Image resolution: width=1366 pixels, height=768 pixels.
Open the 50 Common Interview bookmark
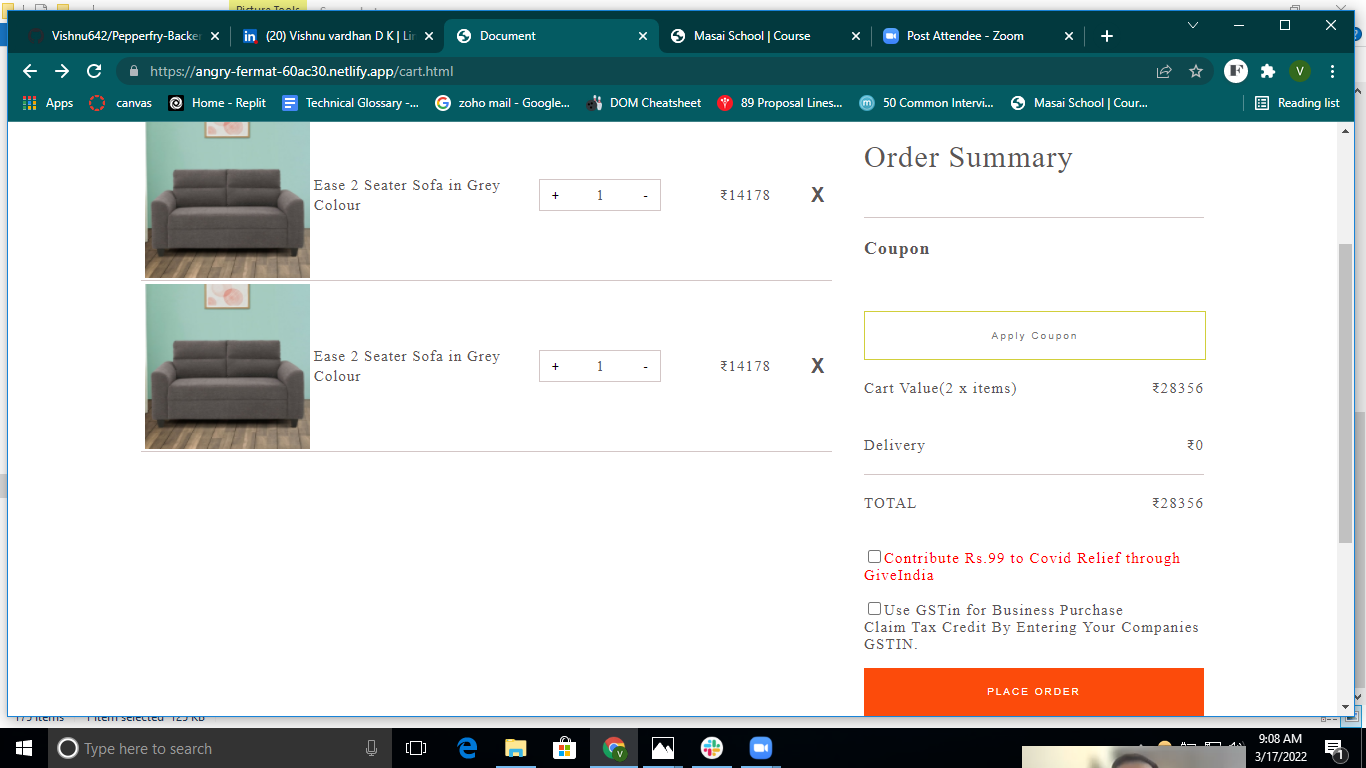pyautogui.click(x=927, y=102)
